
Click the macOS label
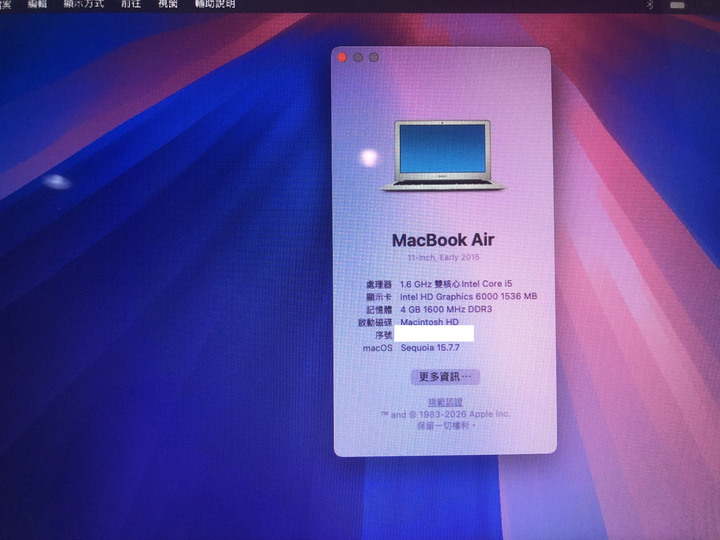(x=377, y=348)
